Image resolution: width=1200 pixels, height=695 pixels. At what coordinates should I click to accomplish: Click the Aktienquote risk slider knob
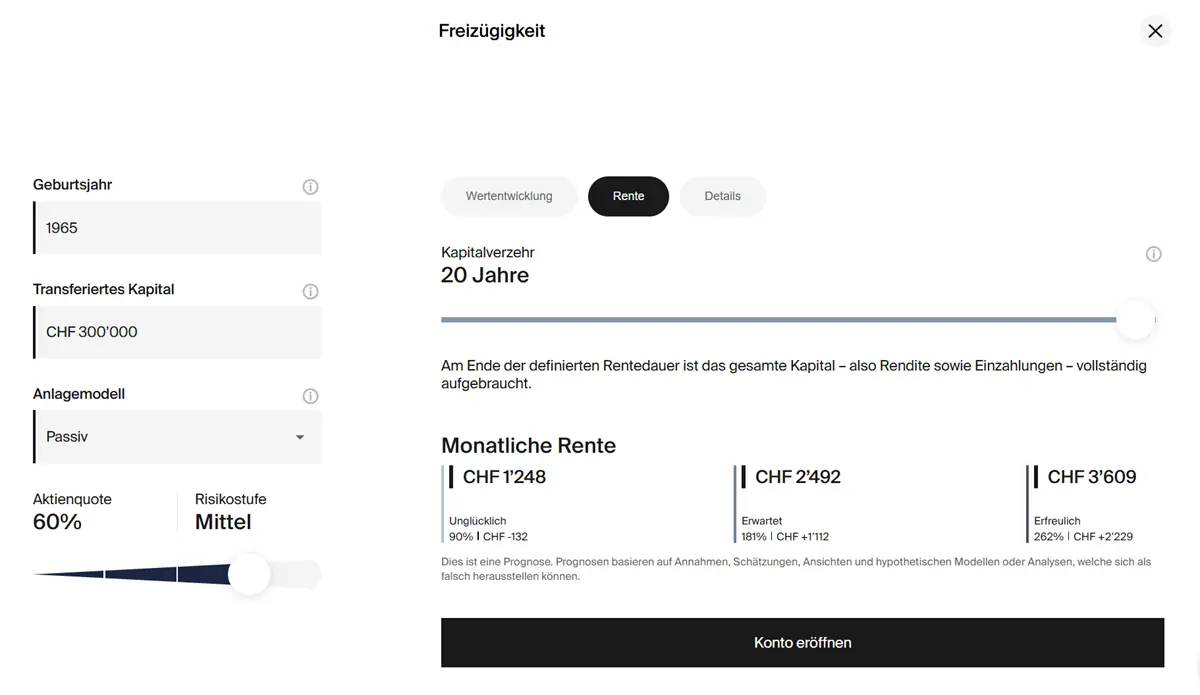[x=249, y=574]
